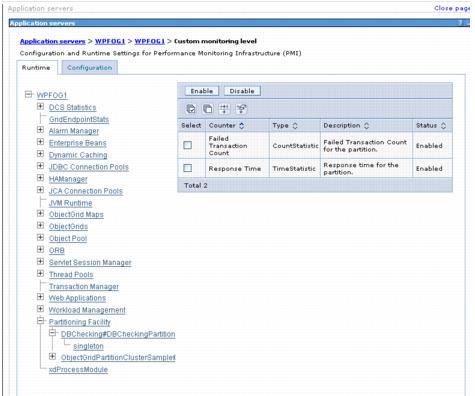Image resolution: width=475 pixels, height=396 pixels.
Task: Sort by Type column arrows
Action: (x=295, y=126)
